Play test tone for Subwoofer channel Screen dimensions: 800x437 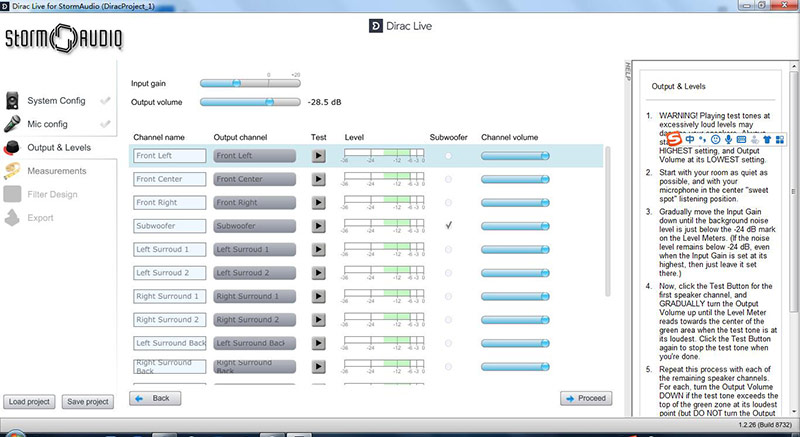click(x=318, y=226)
